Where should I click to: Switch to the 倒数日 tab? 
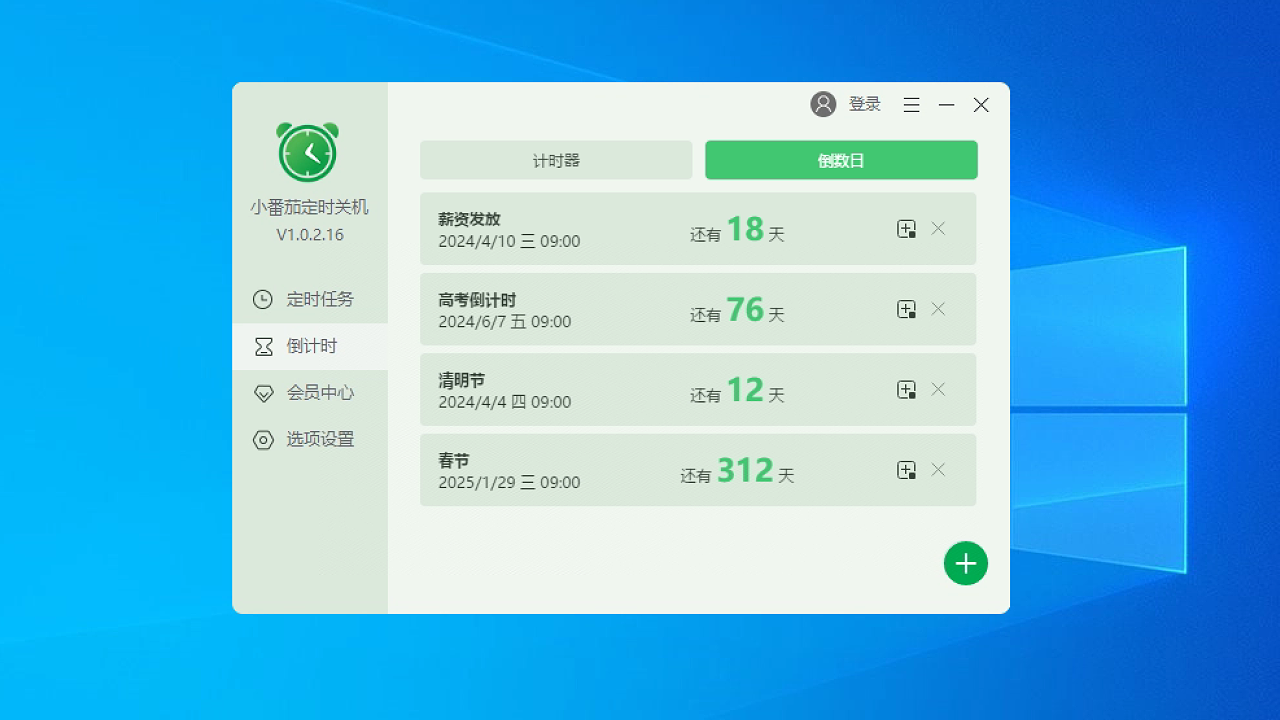click(841, 159)
